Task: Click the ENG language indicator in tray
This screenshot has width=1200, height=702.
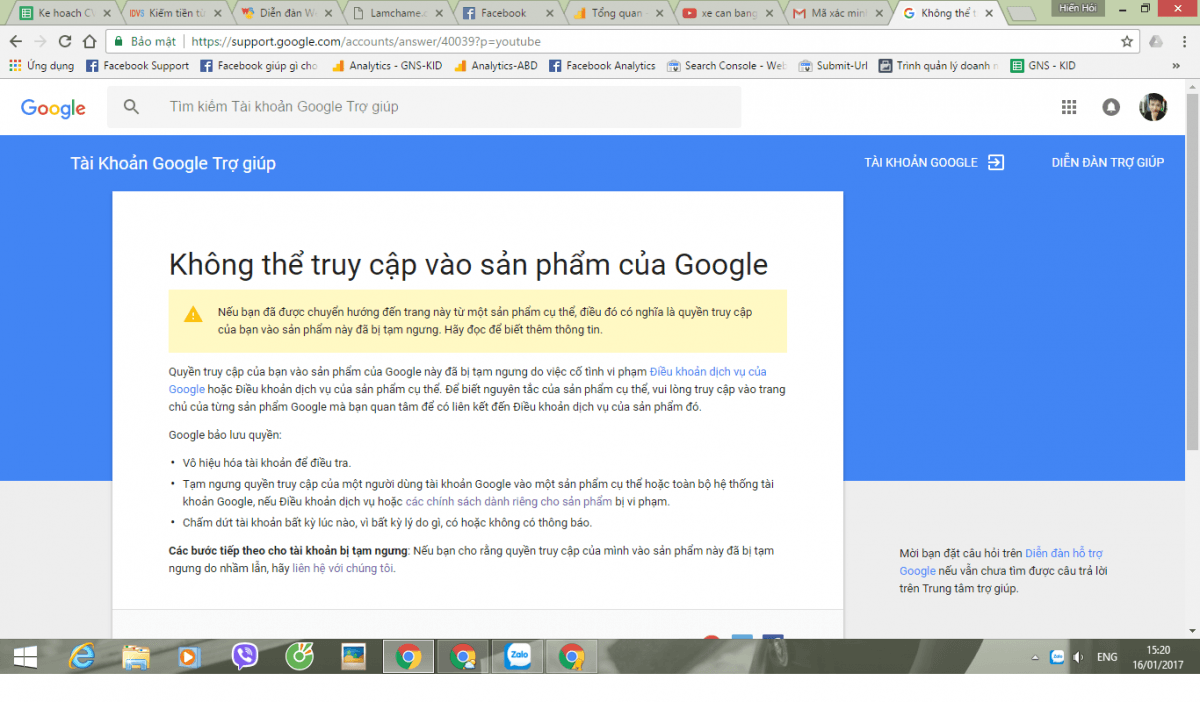Action: tap(1107, 657)
